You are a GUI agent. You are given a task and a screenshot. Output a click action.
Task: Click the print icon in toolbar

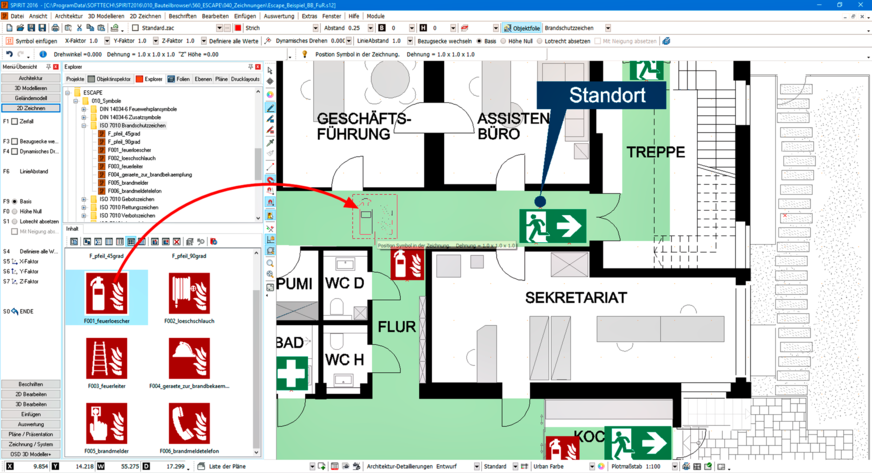(55, 28)
